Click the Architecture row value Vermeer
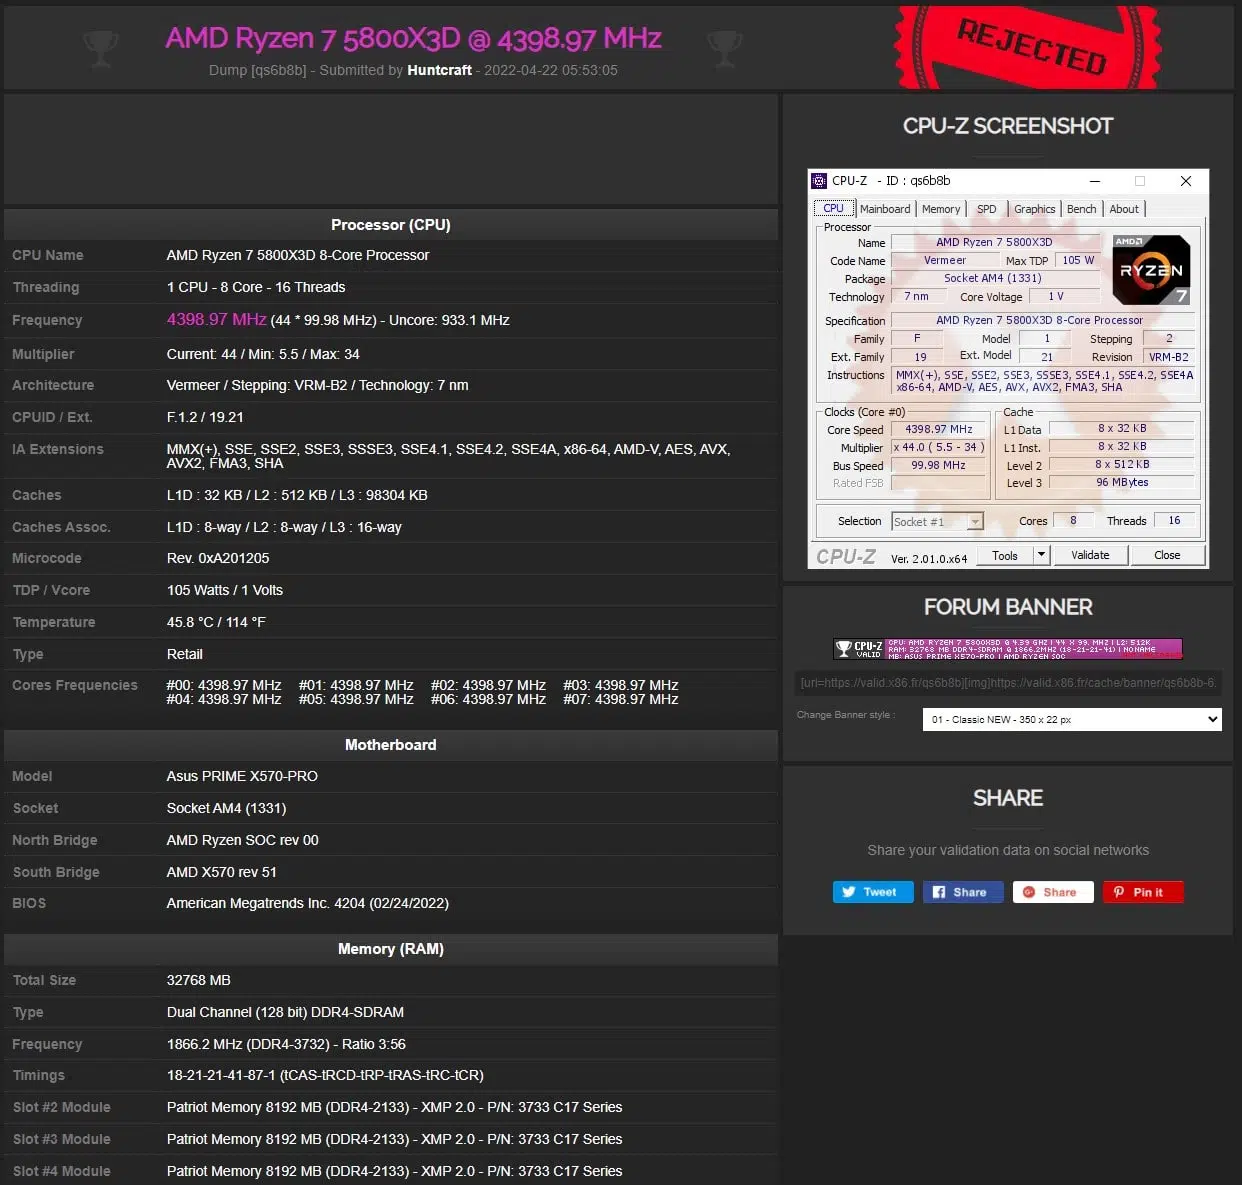The height and width of the screenshot is (1185, 1242). (x=317, y=385)
